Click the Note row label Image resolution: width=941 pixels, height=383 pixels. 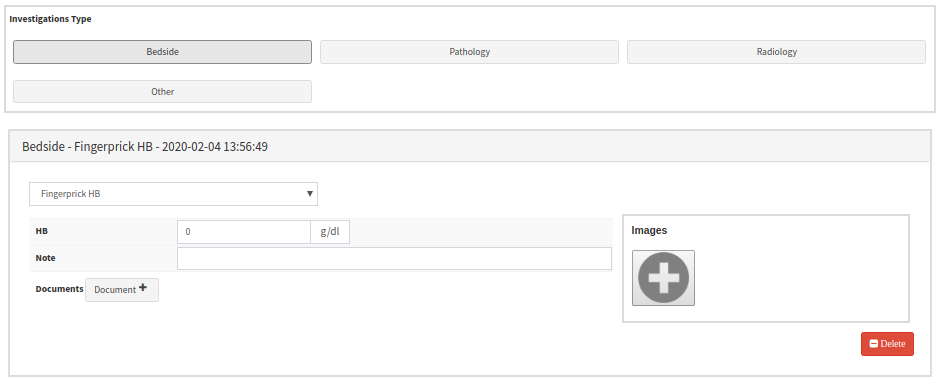click(46, 258)
